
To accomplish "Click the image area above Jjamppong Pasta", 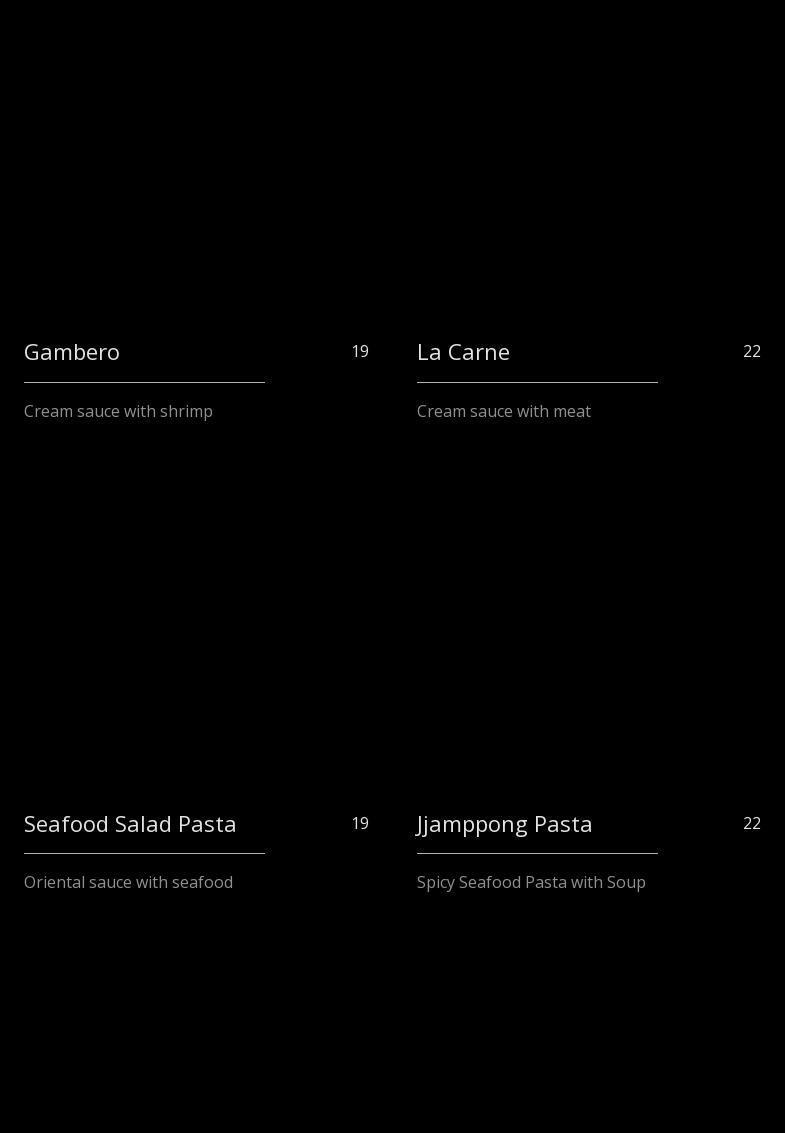I will click(589, 630).
